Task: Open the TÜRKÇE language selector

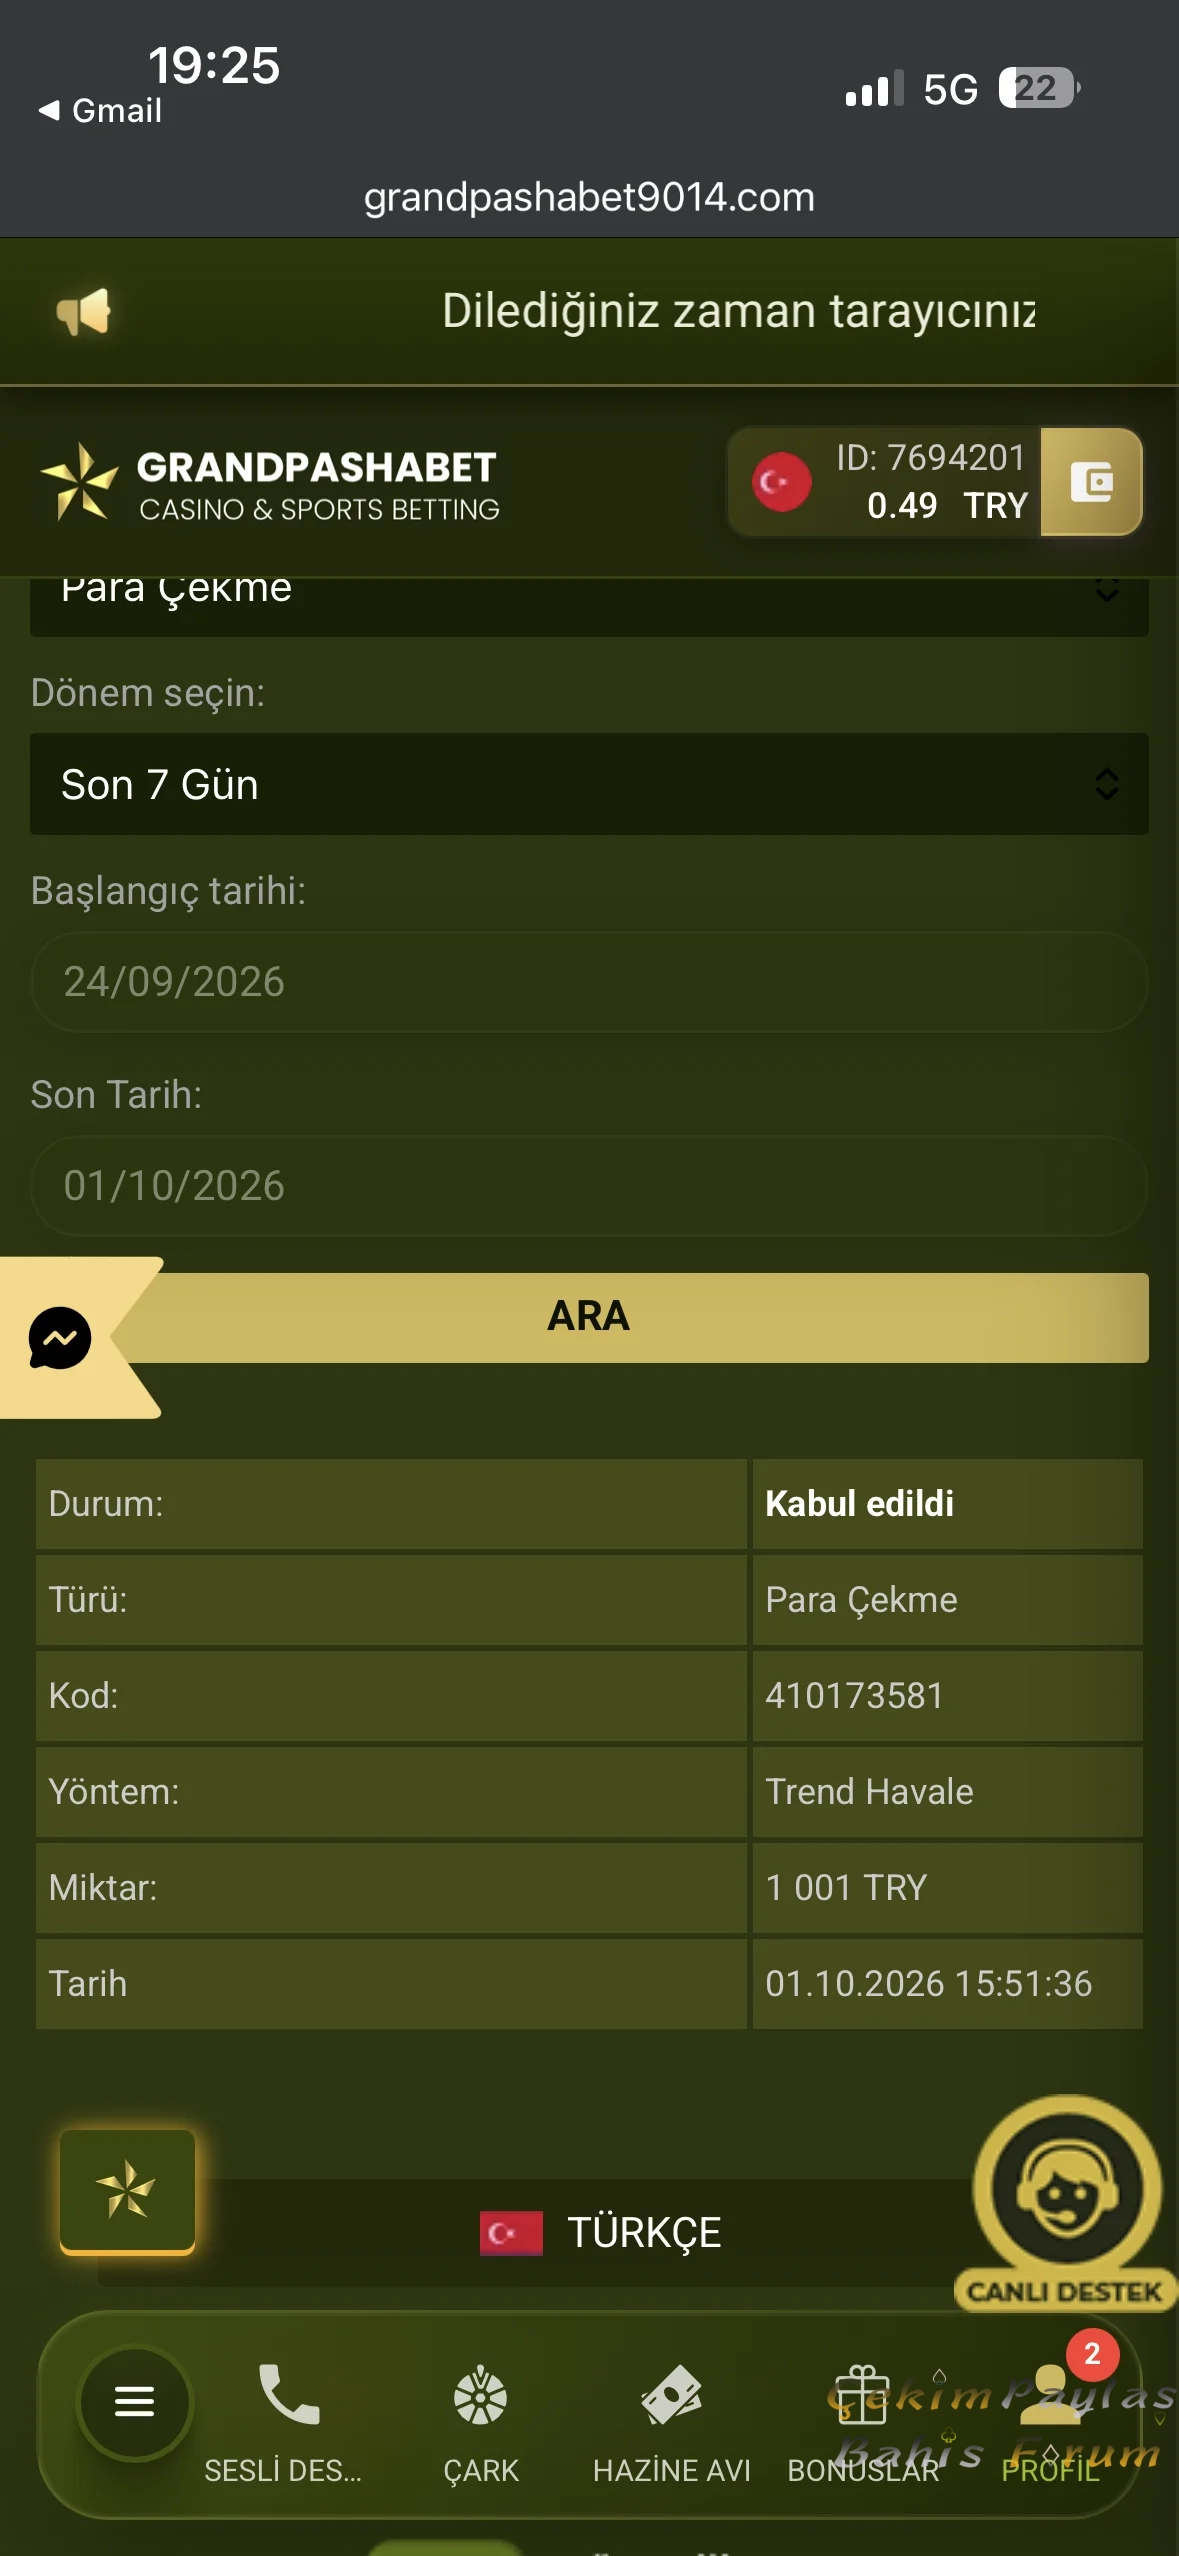Action: [x=601, y=2233]
